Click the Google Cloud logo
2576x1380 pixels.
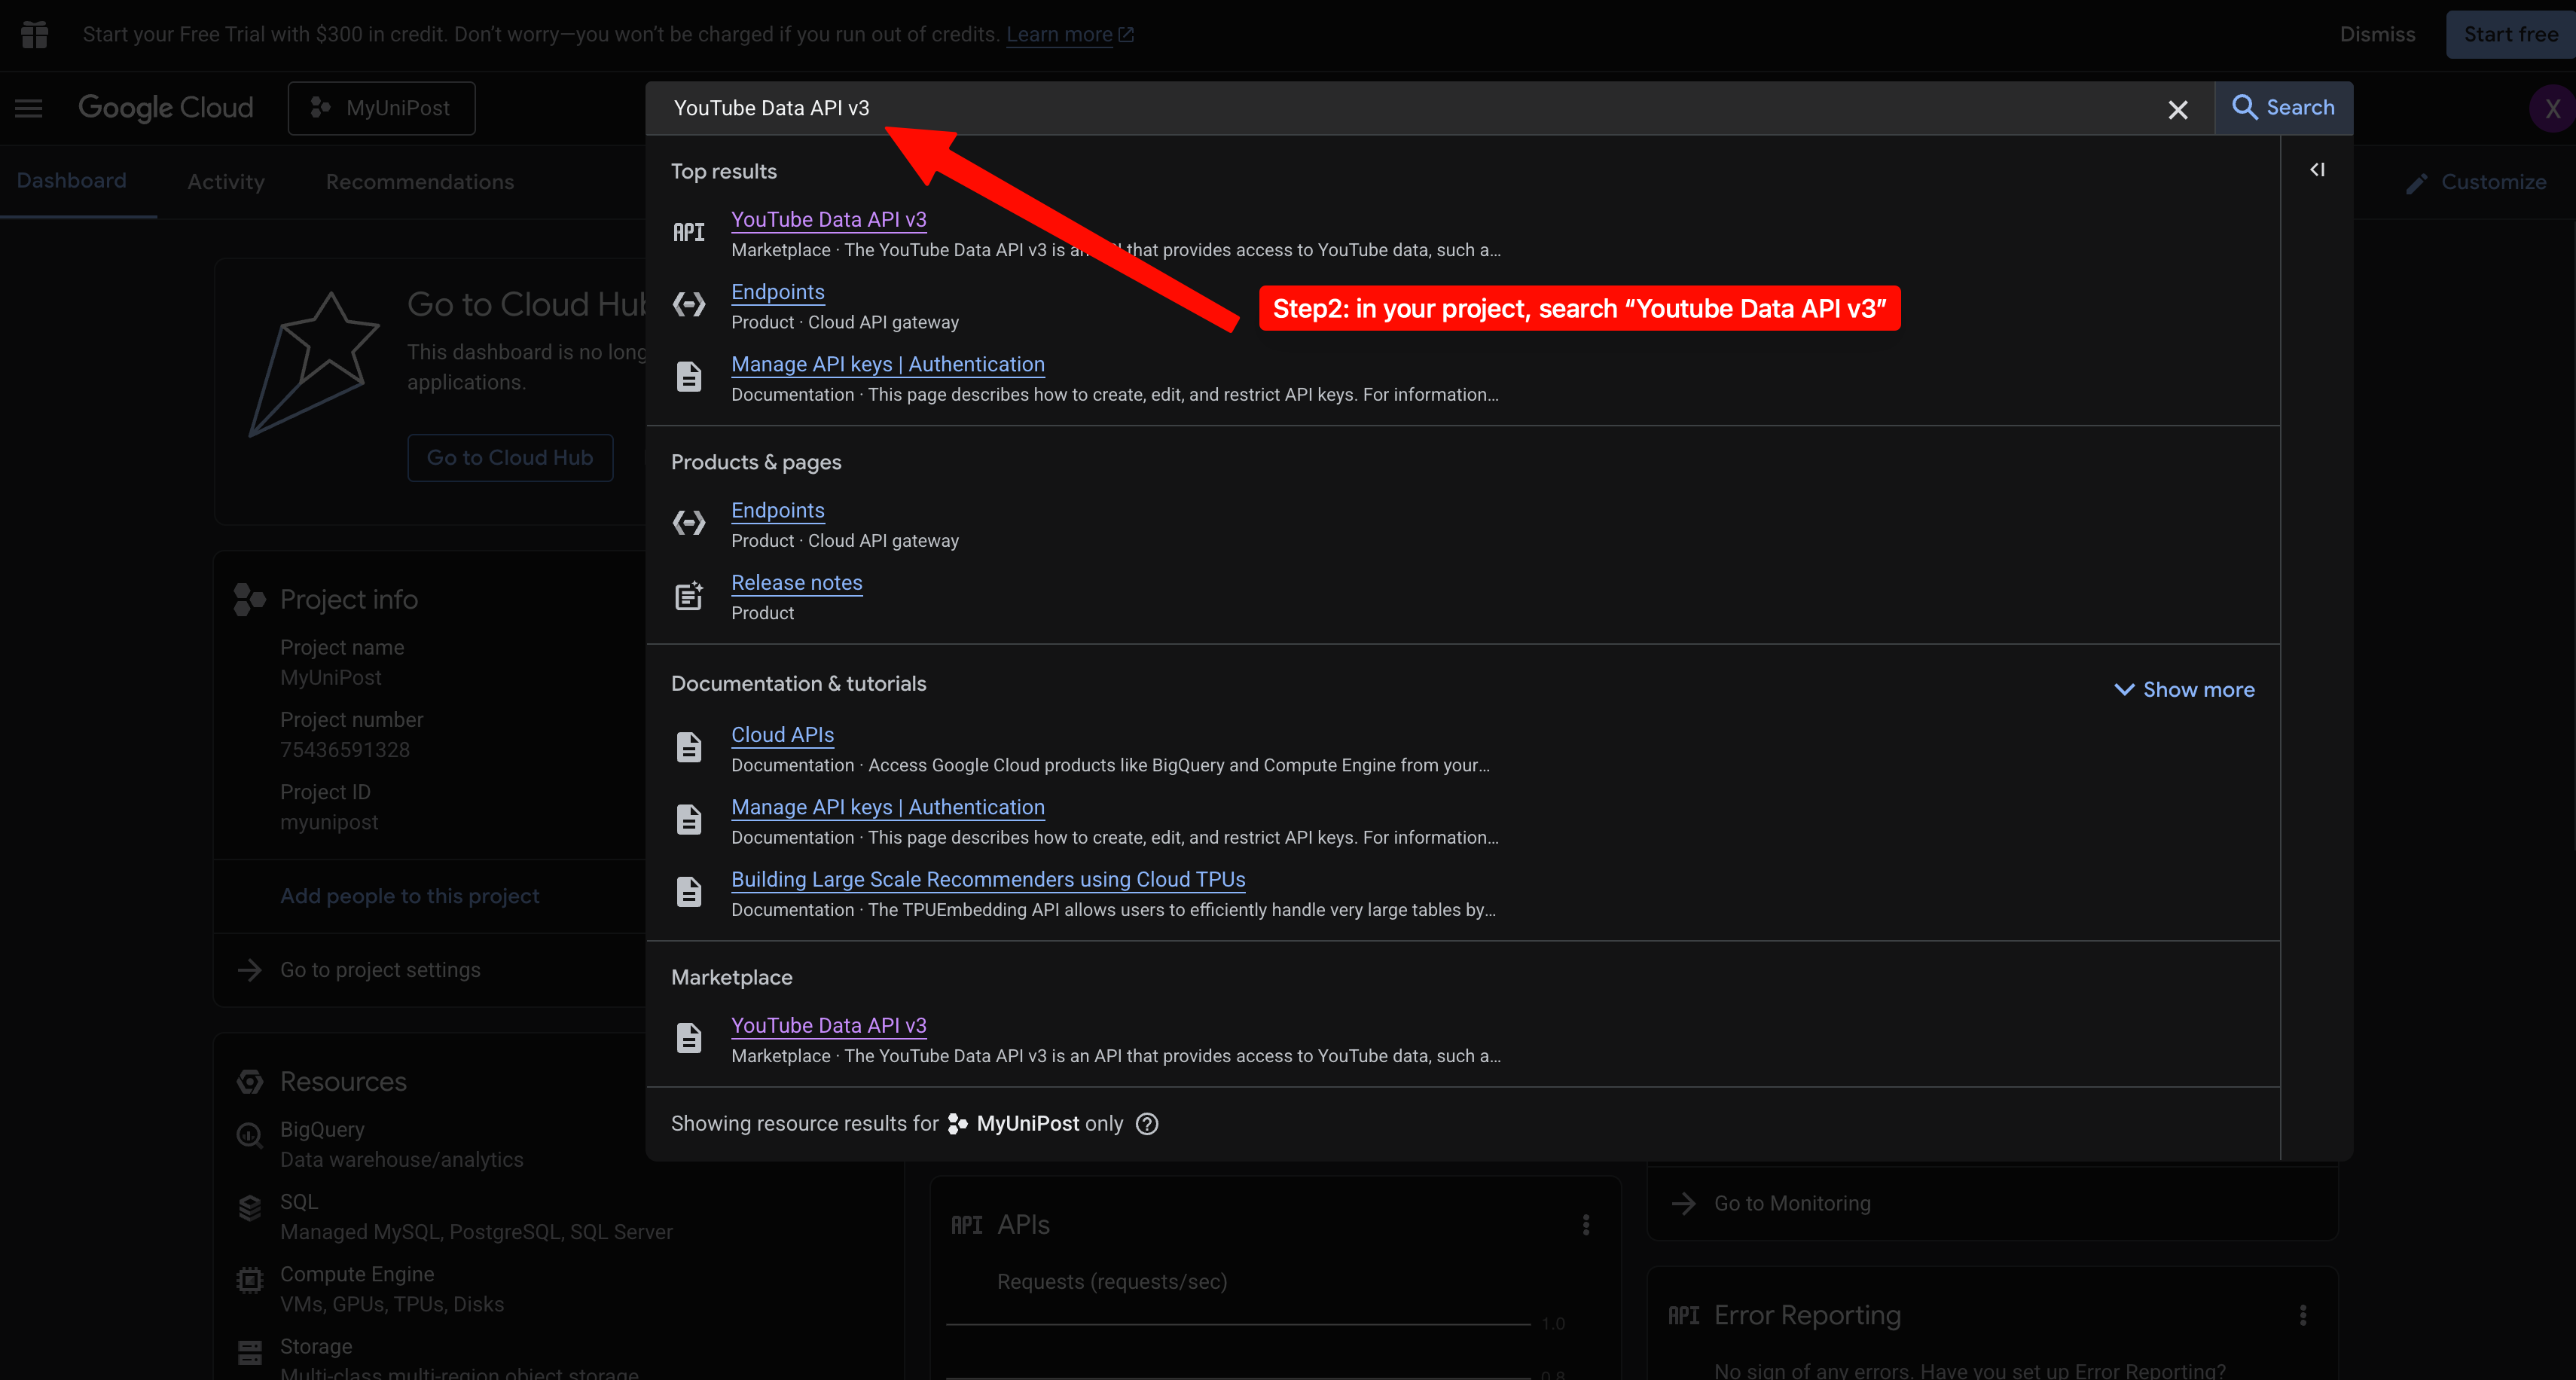pos(166,108)
